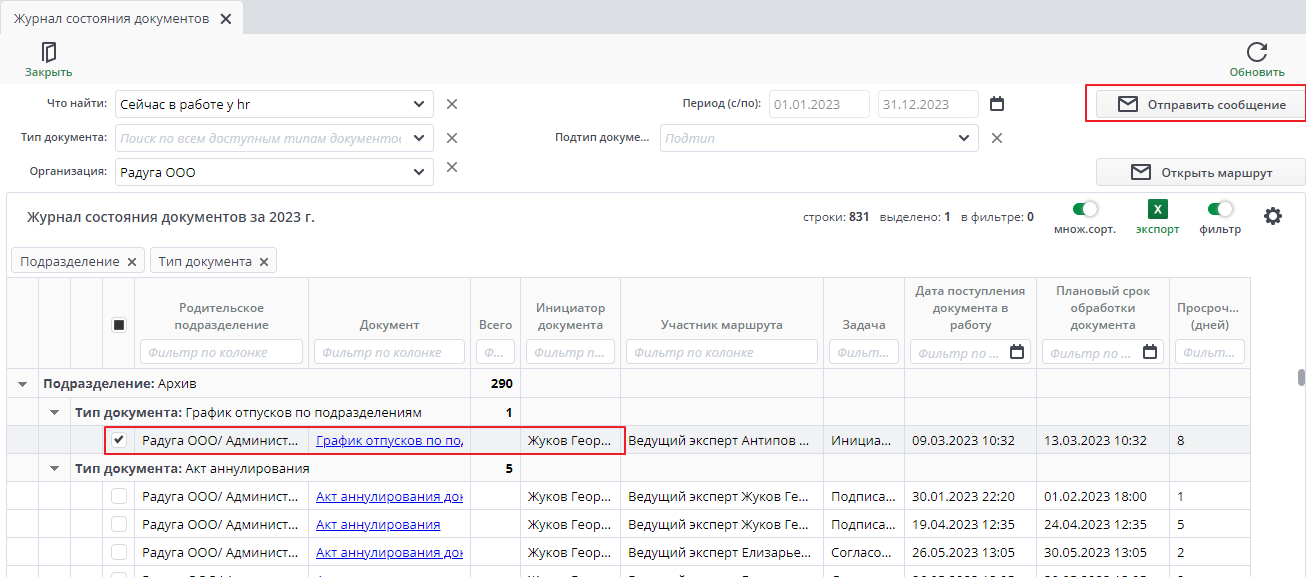Viewport: 1306px width, 577px height.
Task: Click the Документ column filter field
Action: coord(389,352)
